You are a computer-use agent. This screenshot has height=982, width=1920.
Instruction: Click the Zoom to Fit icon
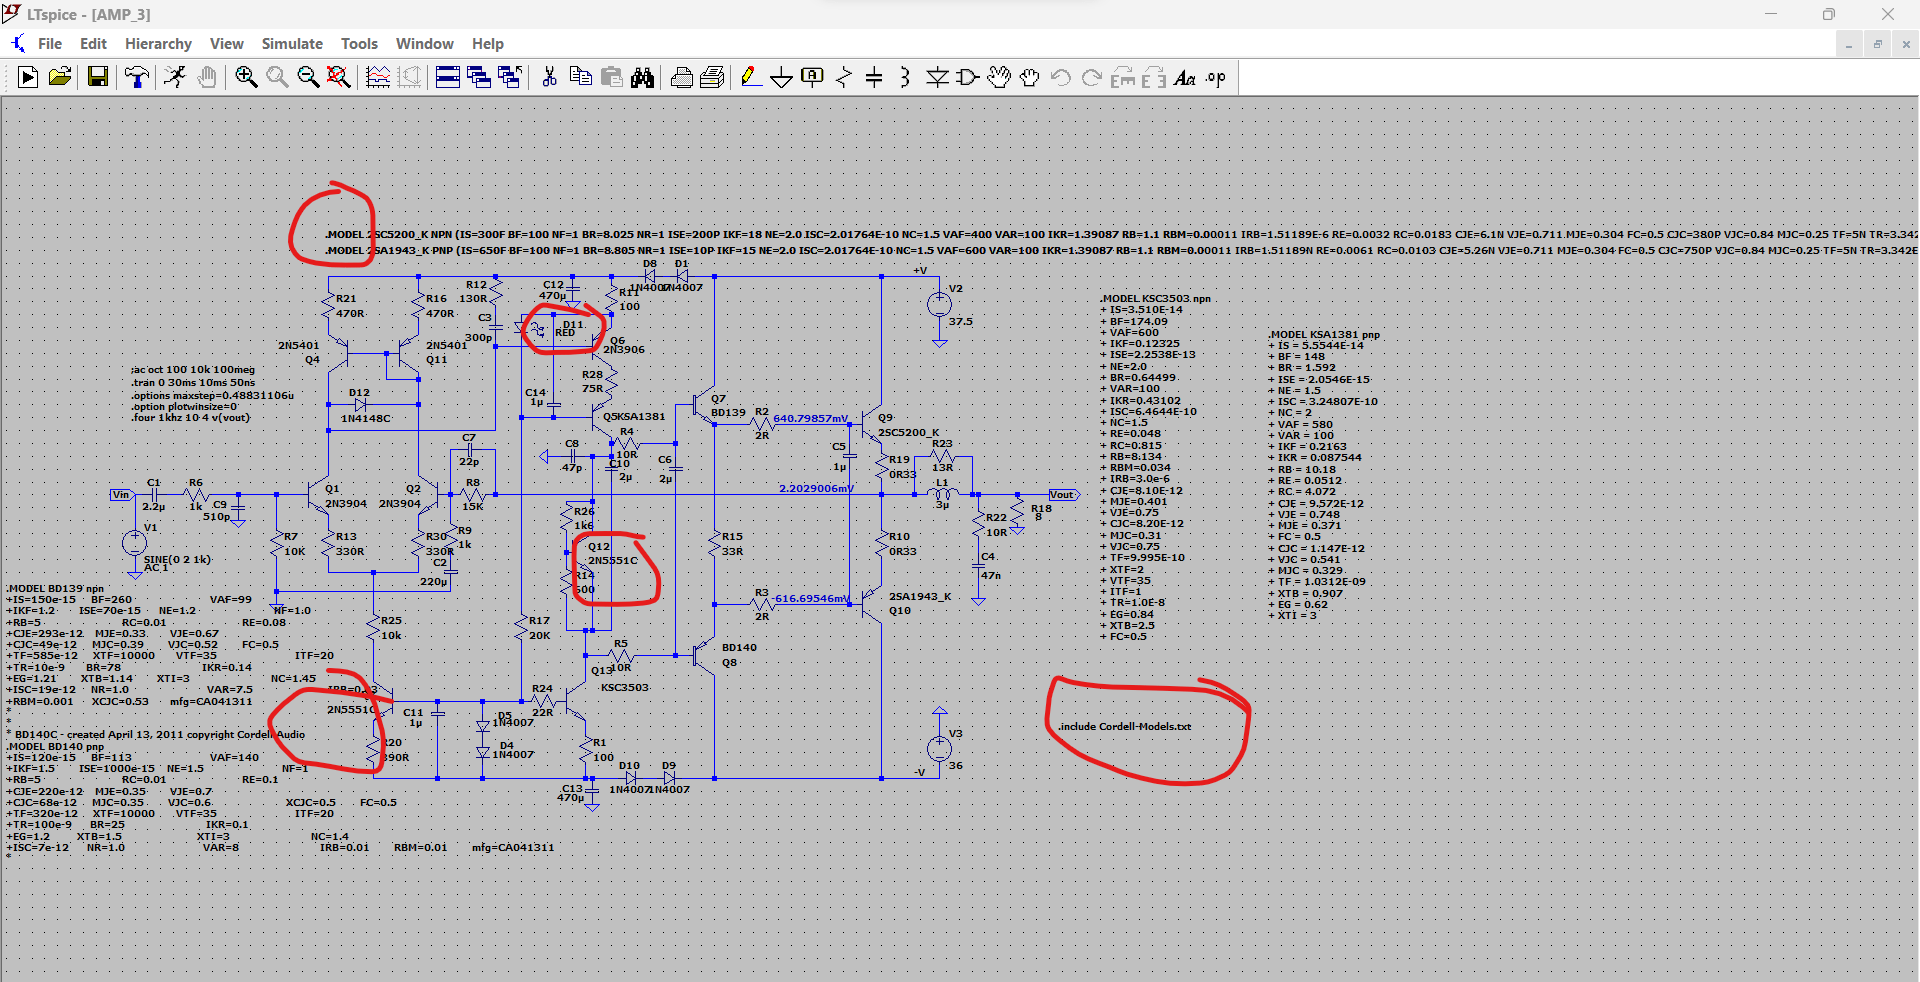point(339,77)
